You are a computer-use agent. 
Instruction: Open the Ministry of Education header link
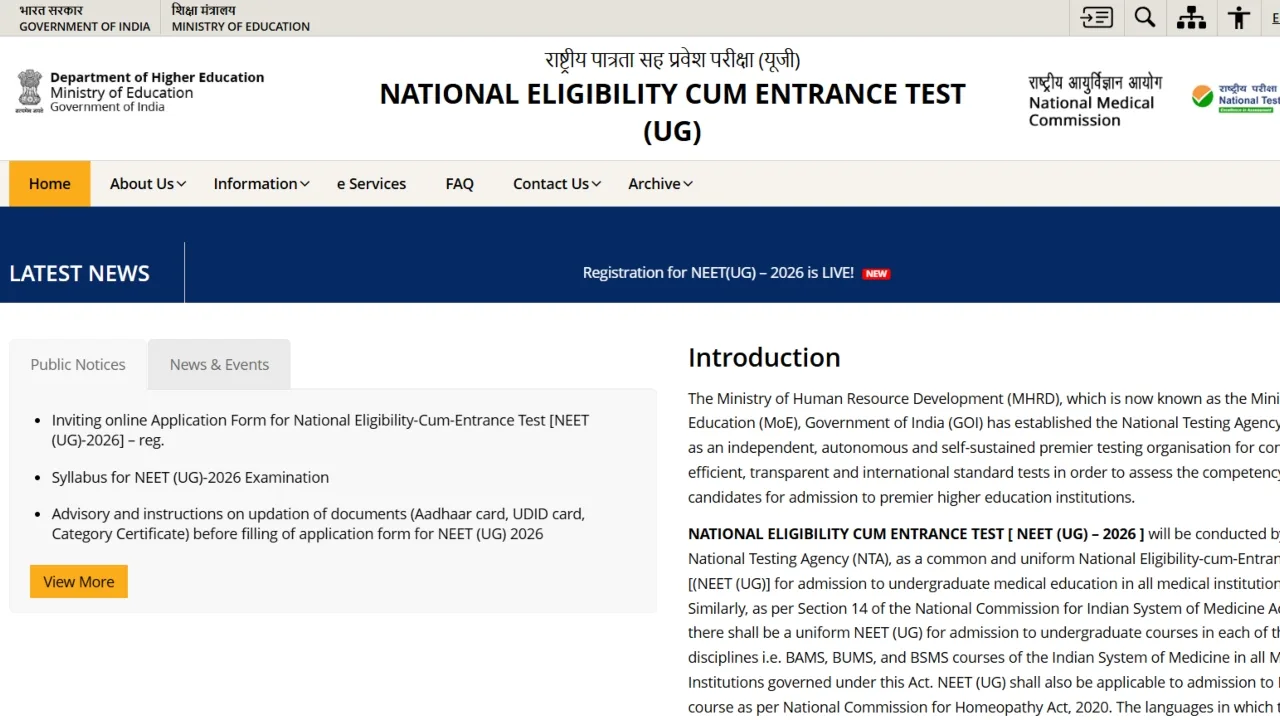(240, 17)
